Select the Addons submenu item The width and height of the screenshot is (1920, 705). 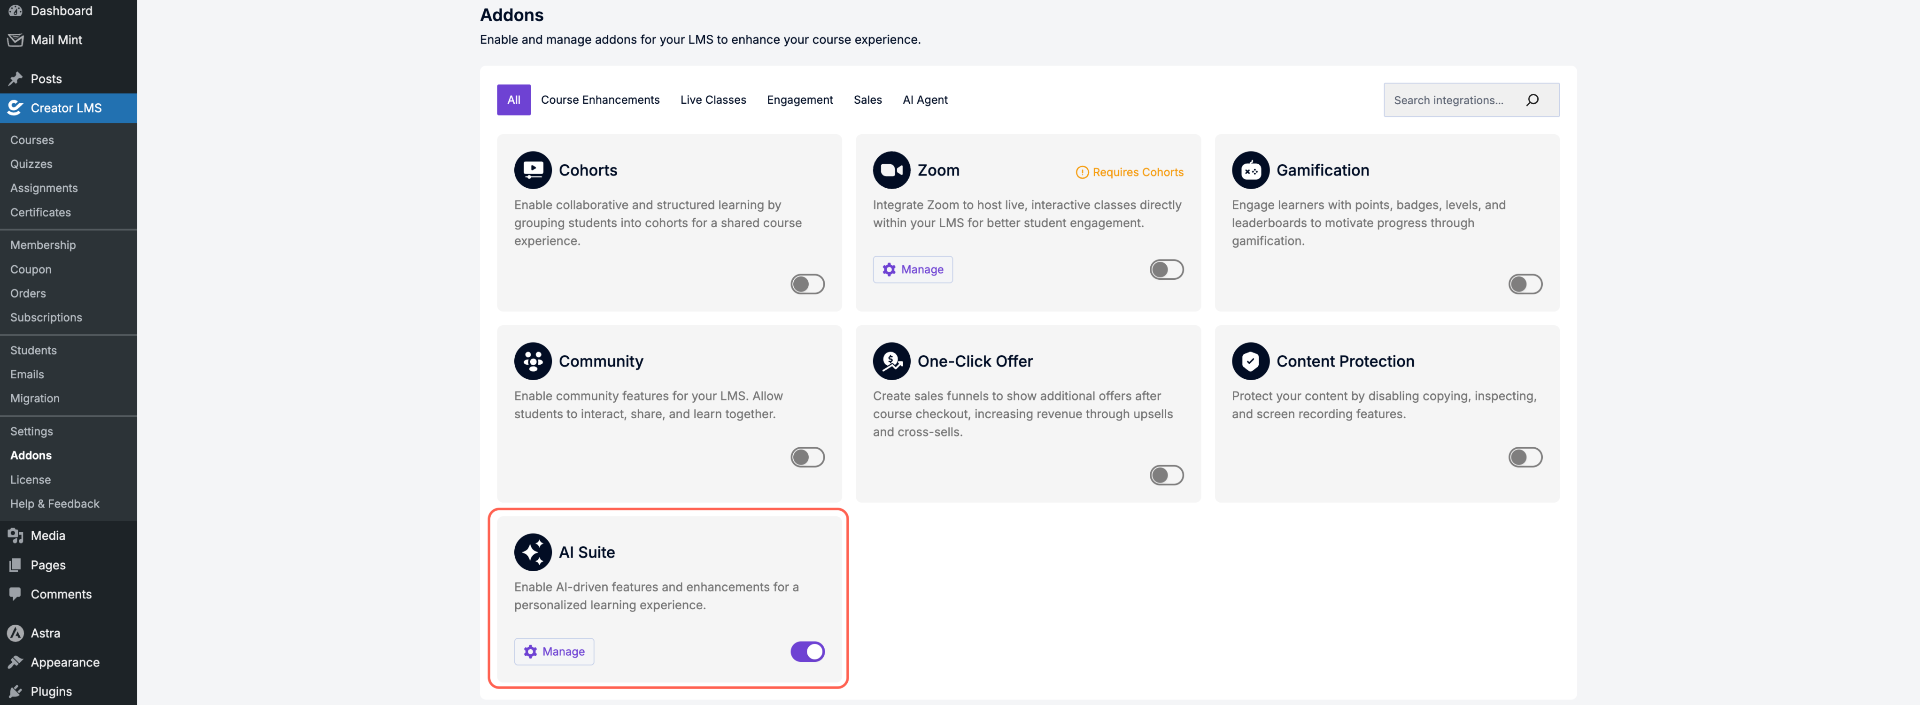point(31,456)
